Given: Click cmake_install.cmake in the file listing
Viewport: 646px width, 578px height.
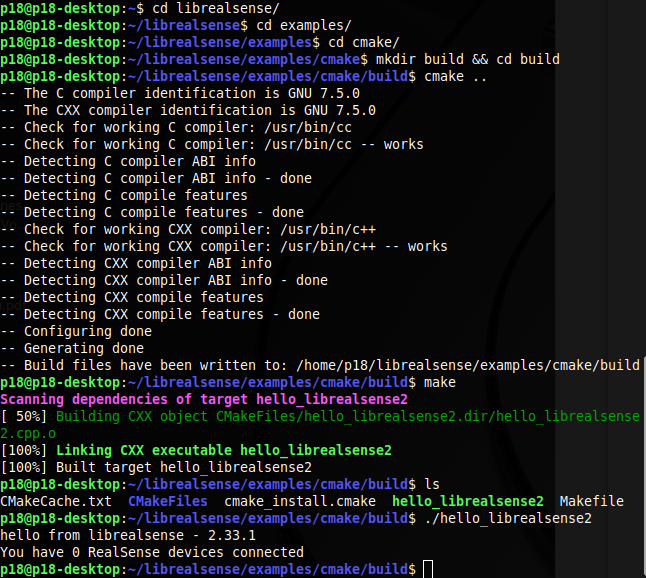Looking at the screenshot, I should [300, 501].
